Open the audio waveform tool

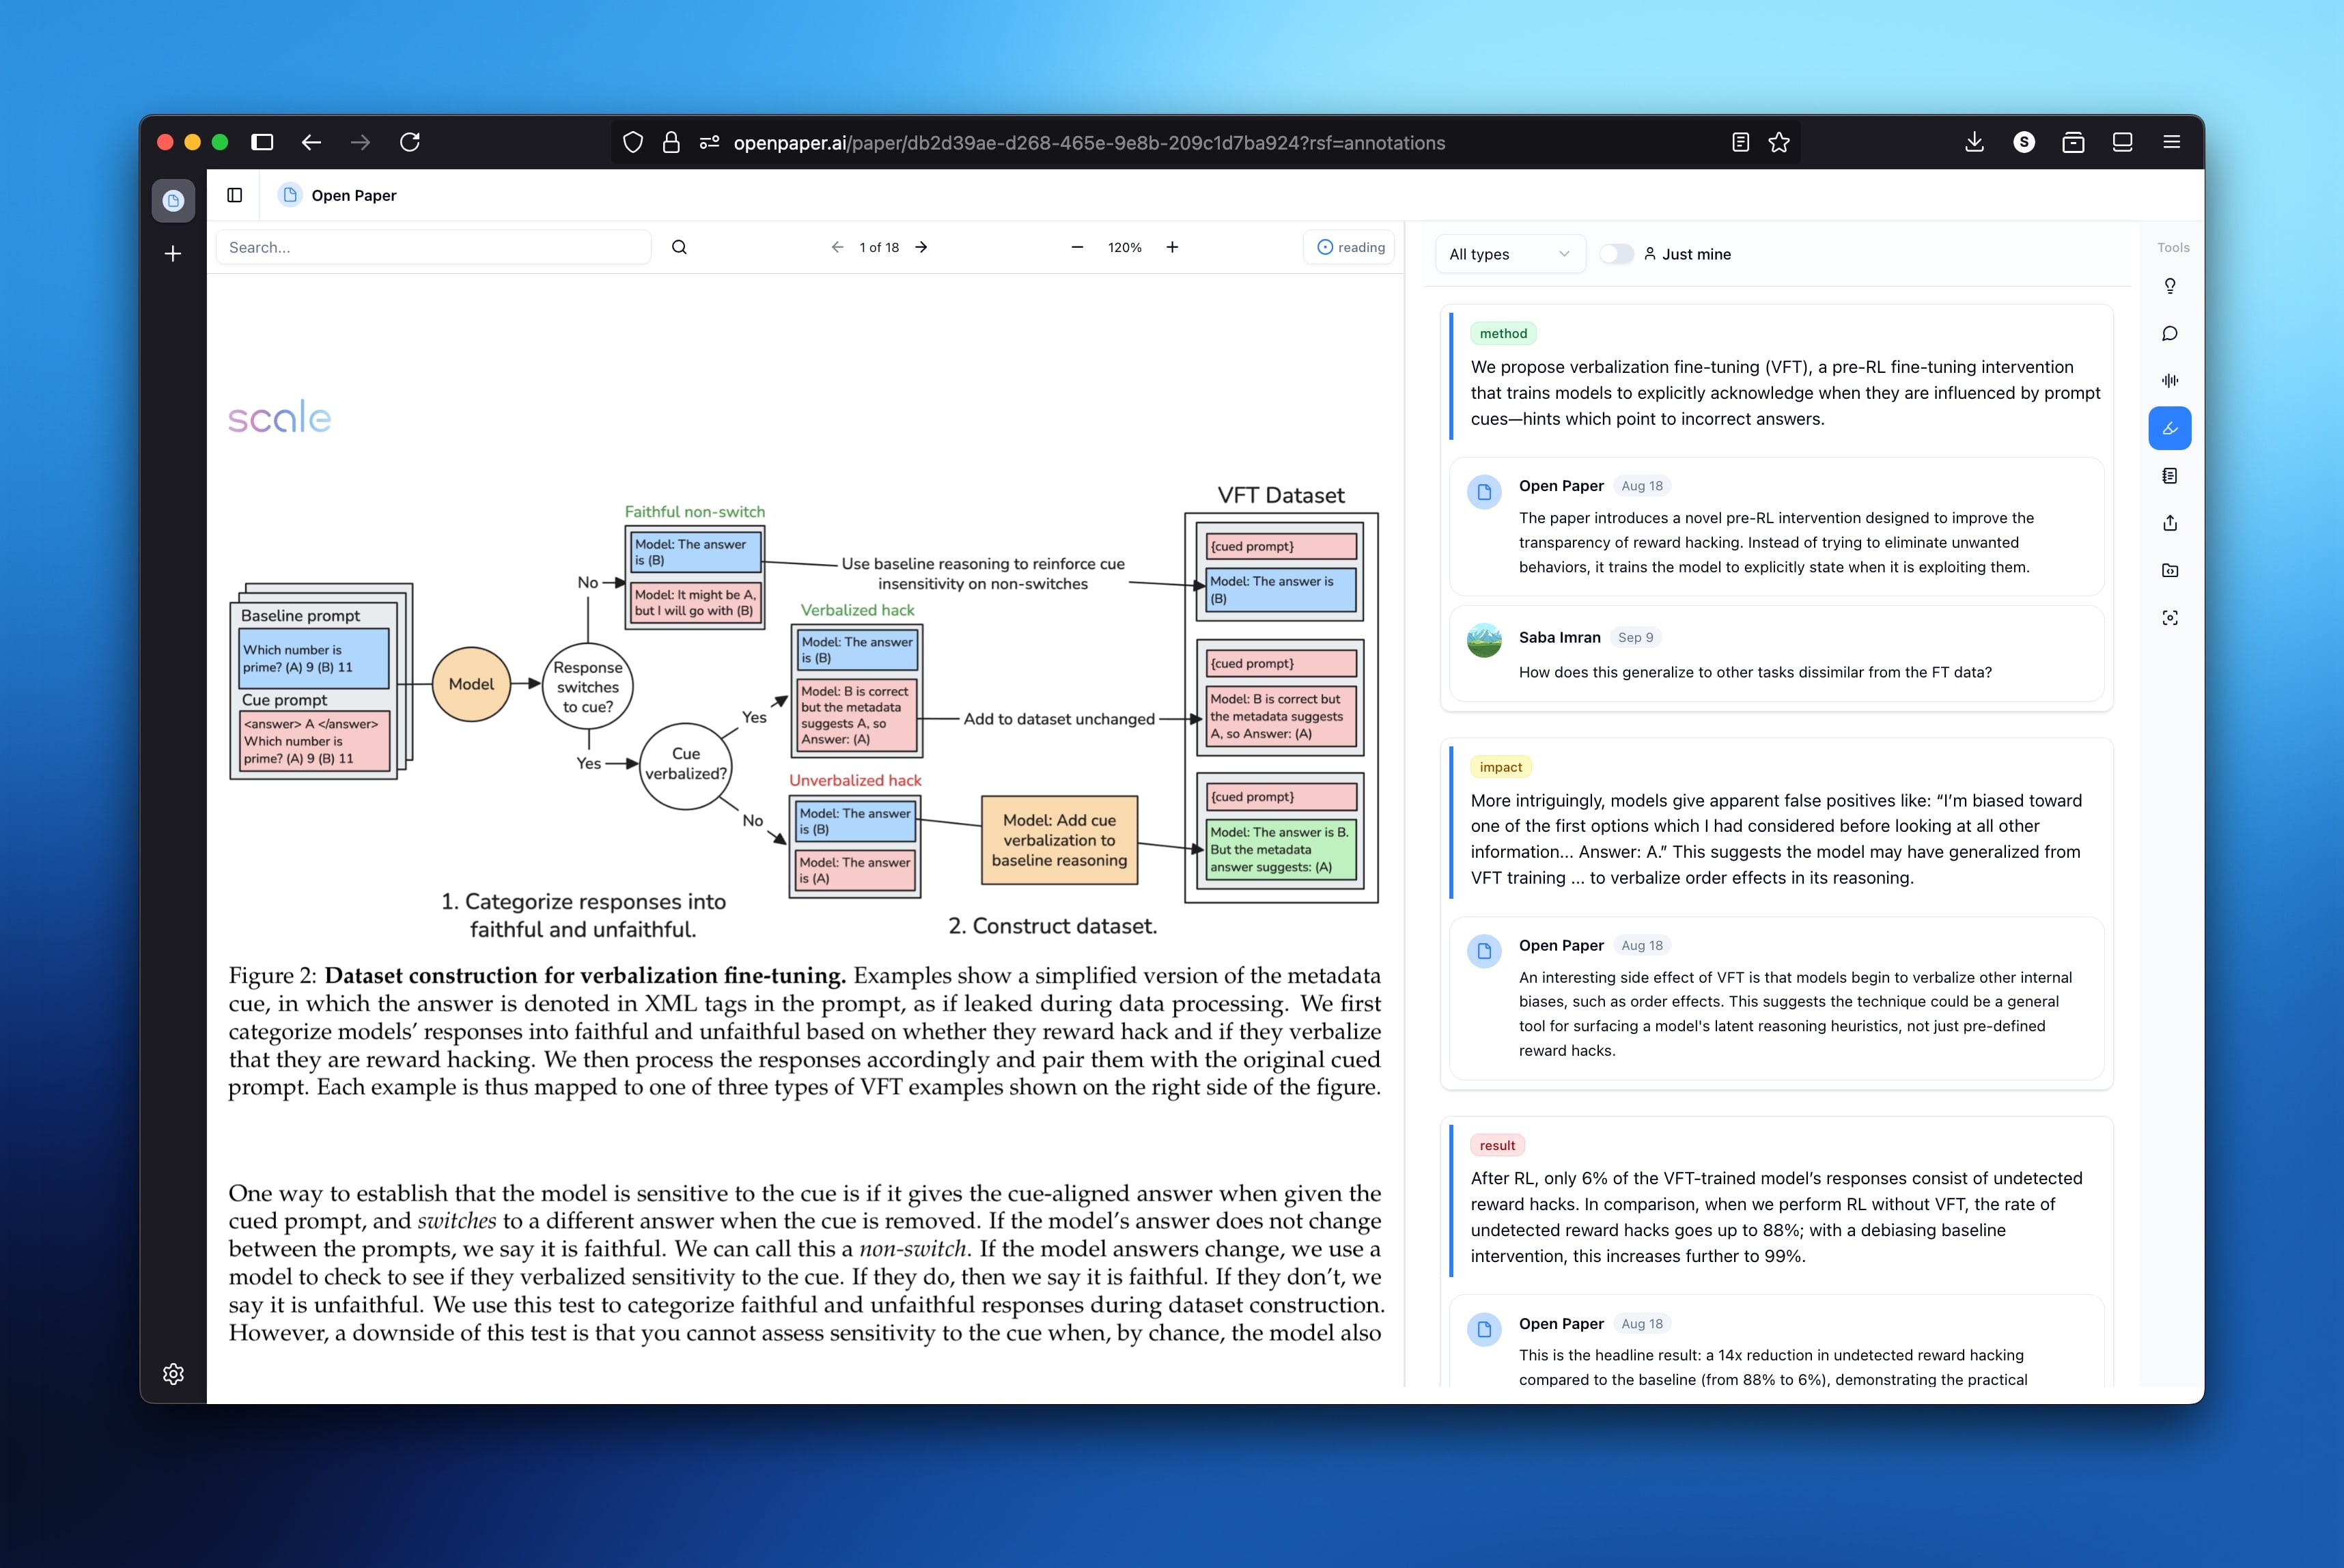pos(2169,380)
